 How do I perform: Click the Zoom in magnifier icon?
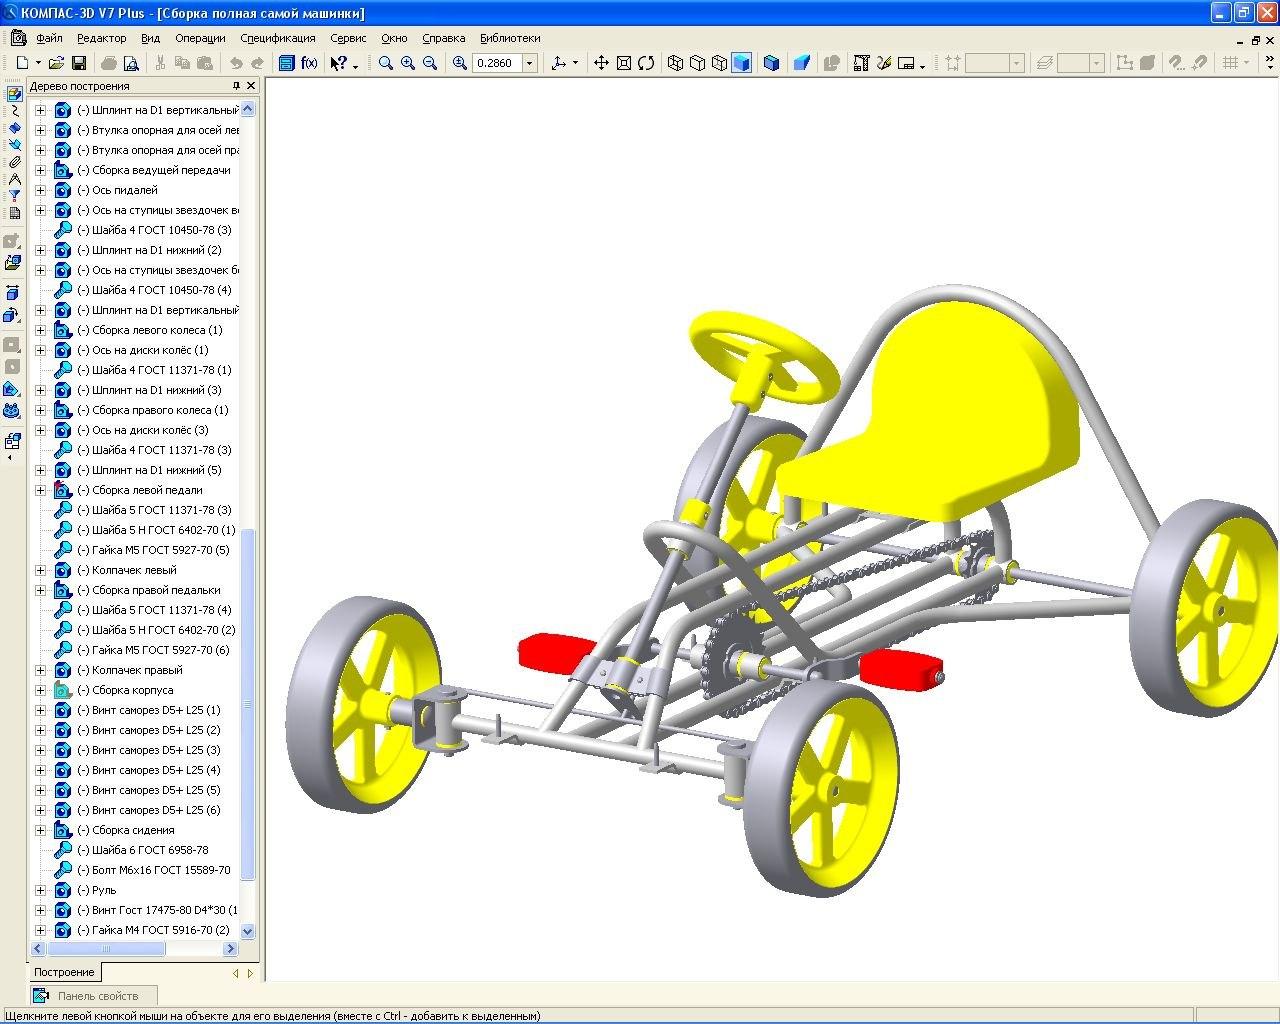[x=408, y=63]
